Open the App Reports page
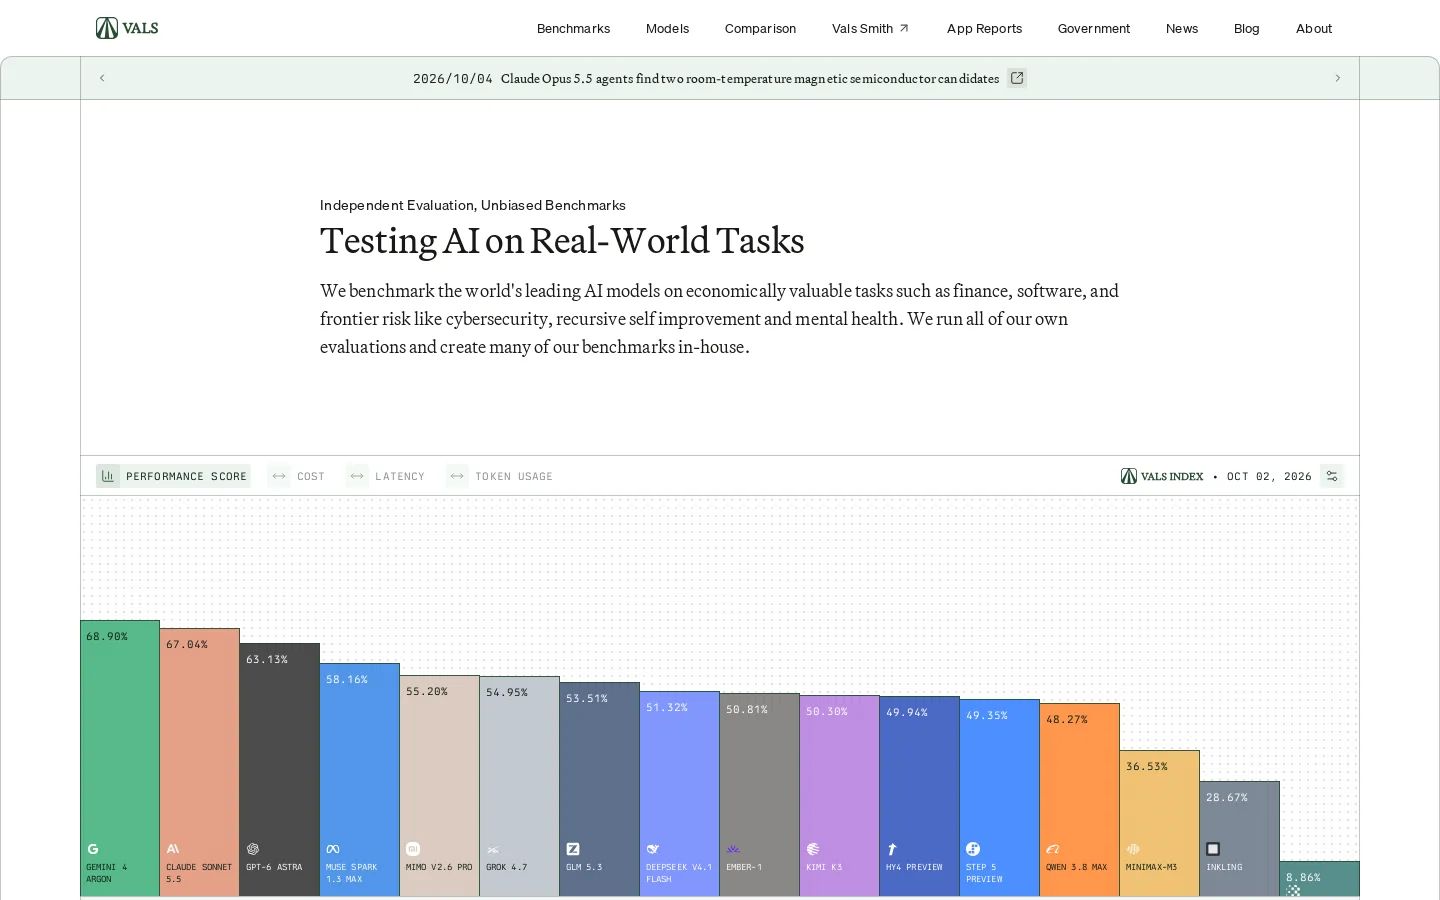The height and width of the screenshot is (900, 1440). tap(984, 28)
